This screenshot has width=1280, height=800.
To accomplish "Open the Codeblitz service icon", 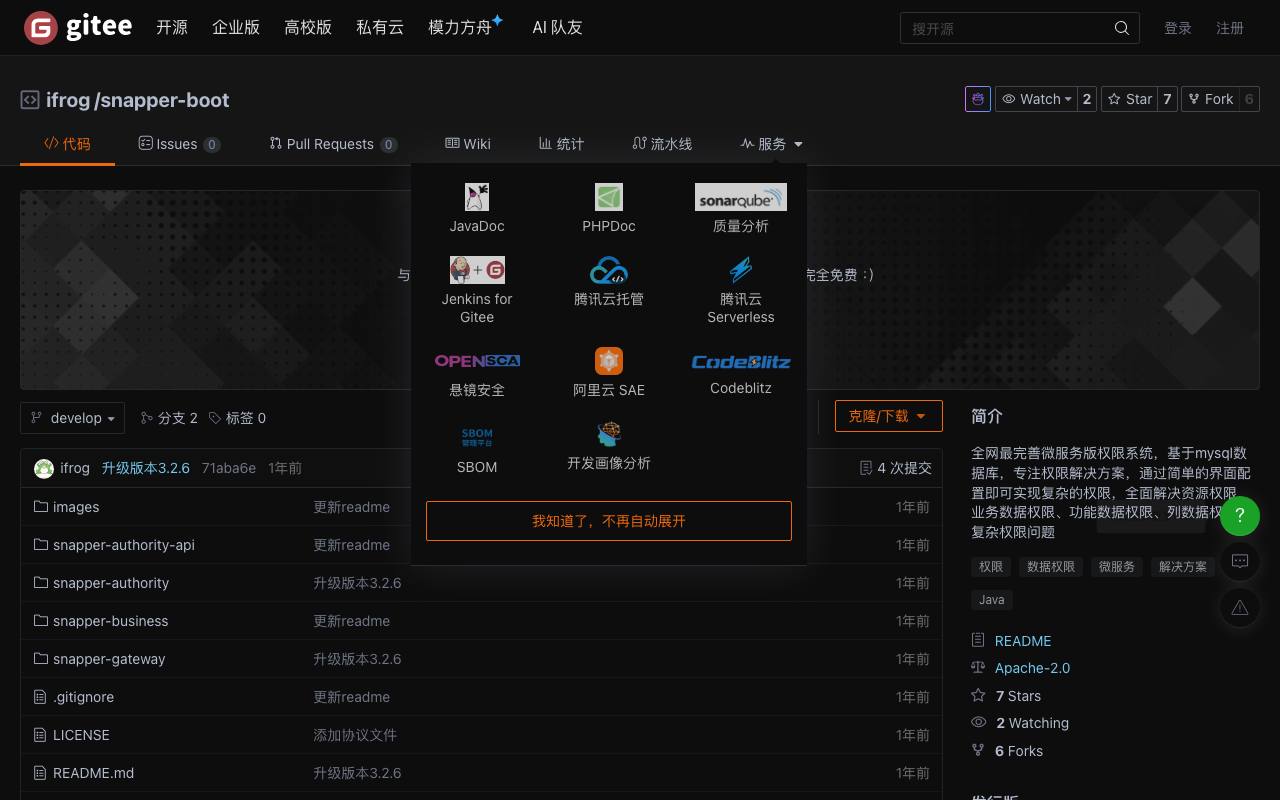I will (741, 361).
